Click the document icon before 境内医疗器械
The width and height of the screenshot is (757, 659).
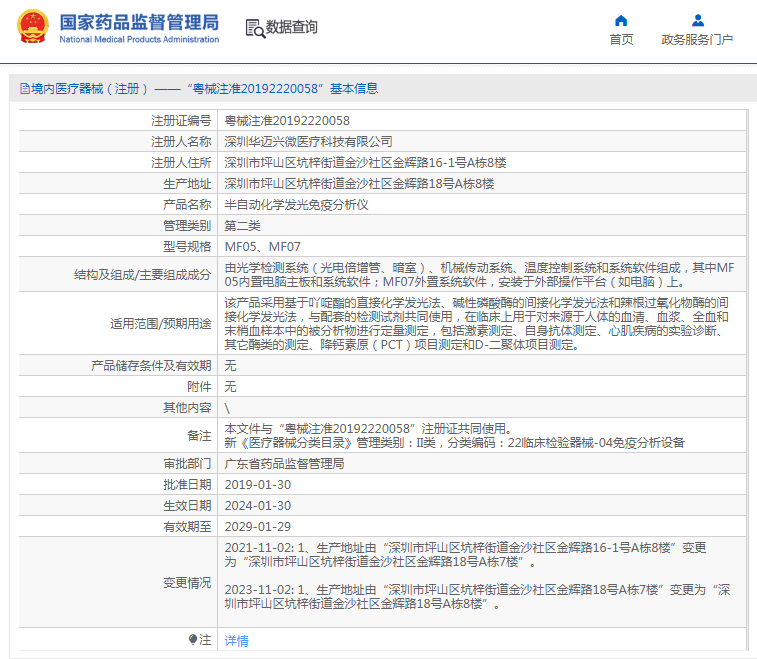(25, 89)
